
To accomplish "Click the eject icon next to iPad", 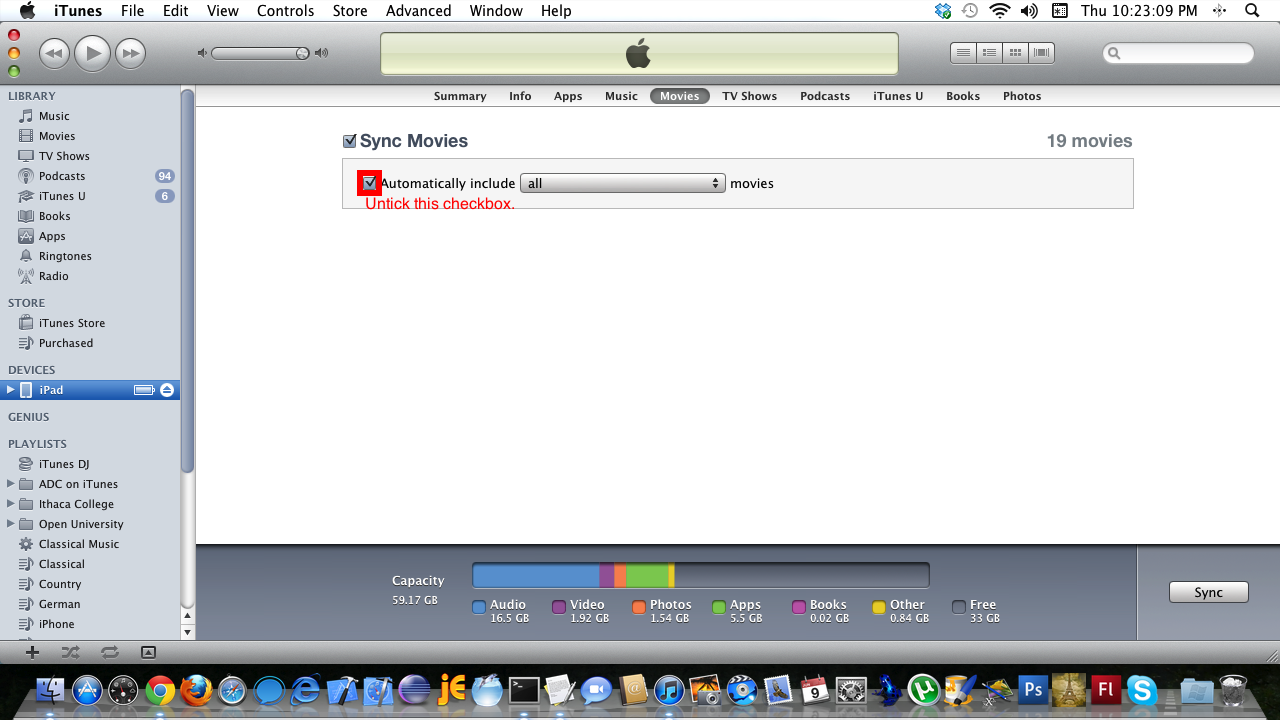I will (167, 390).
